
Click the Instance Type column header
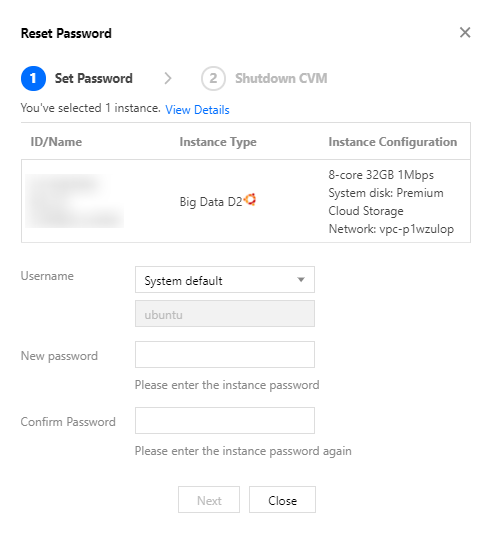(218, 142)
